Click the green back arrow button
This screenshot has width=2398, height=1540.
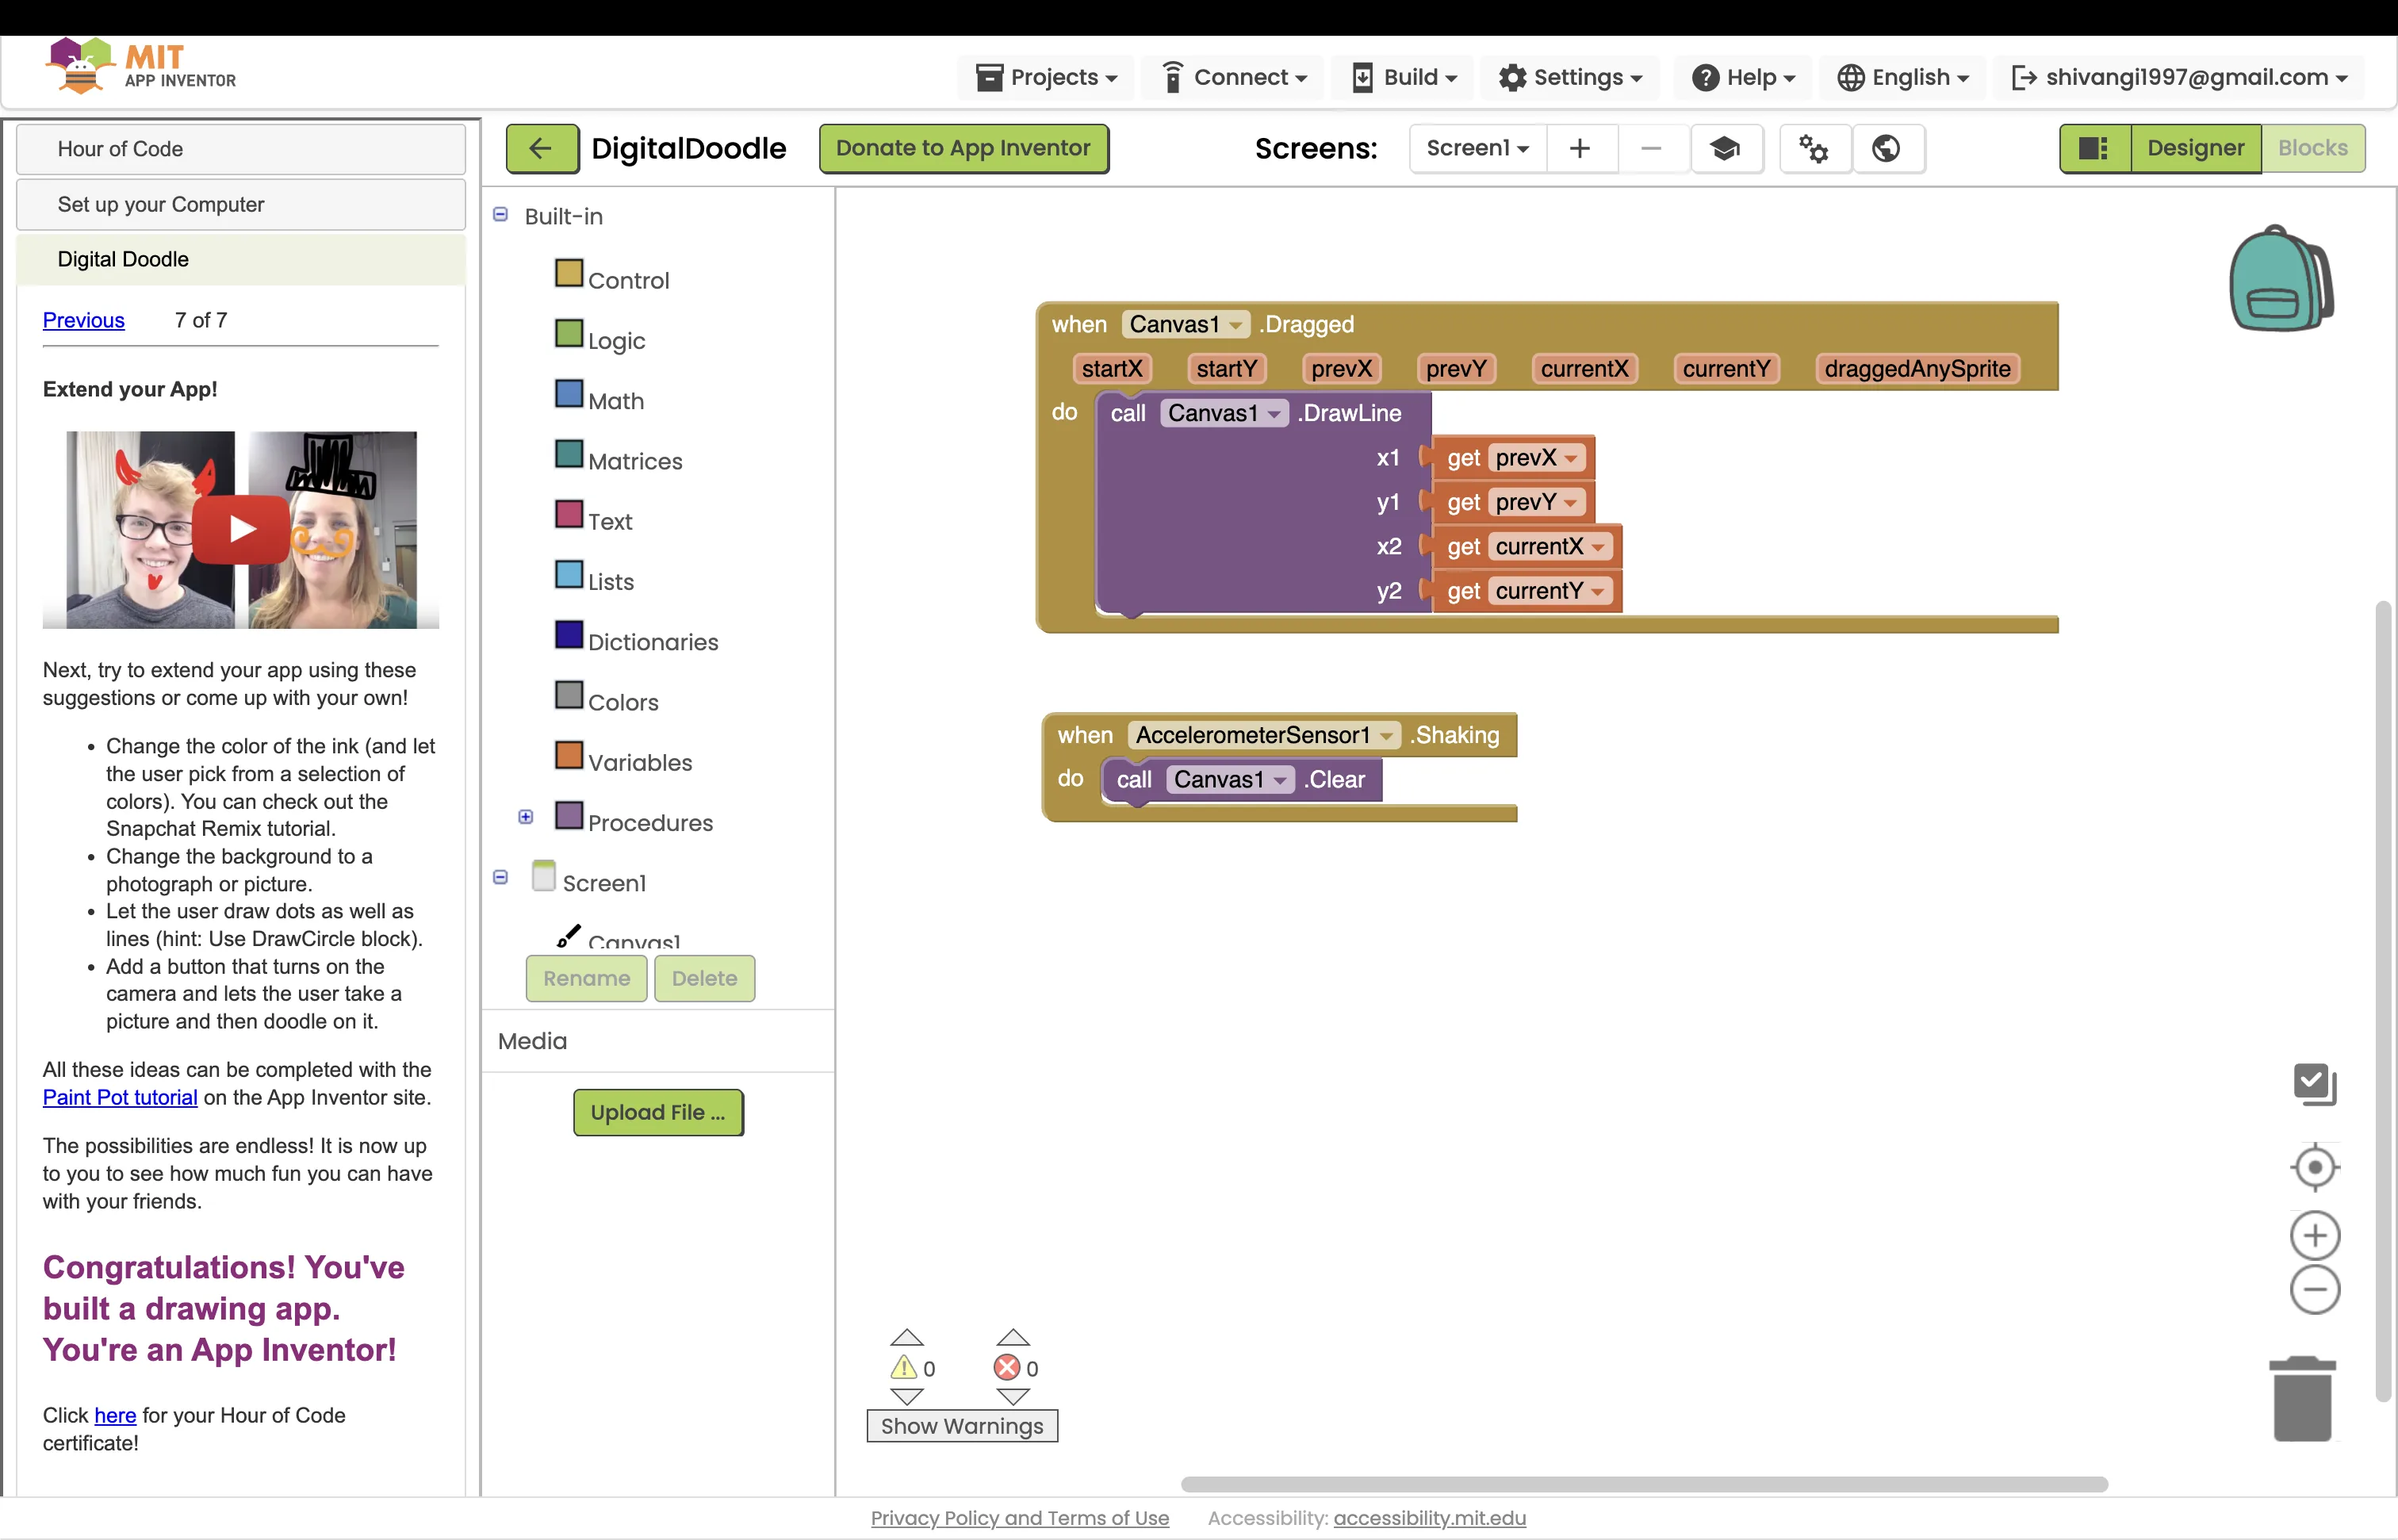[x=541, y=148]
